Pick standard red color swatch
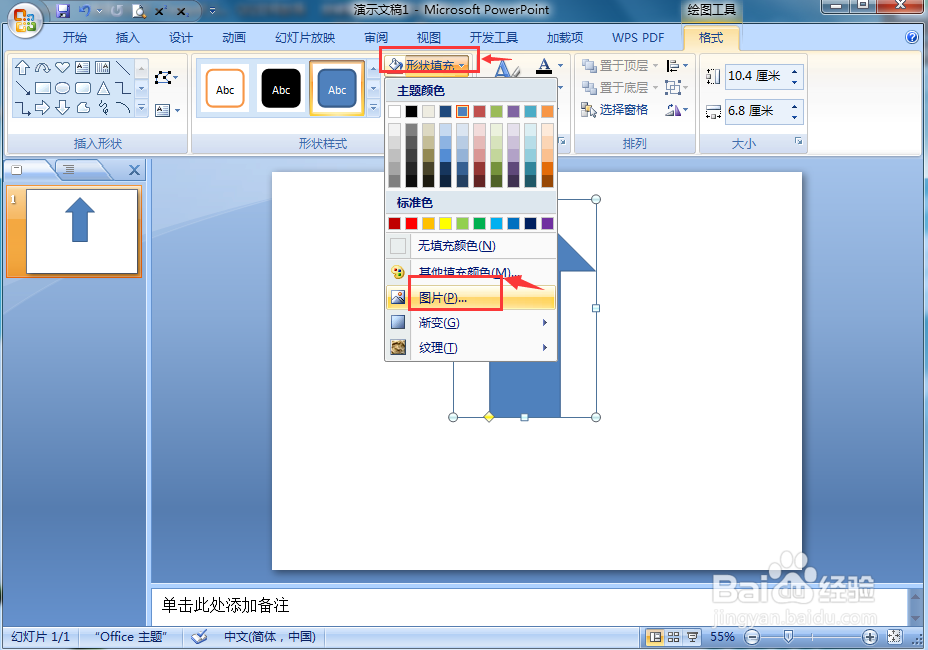928x650 pixels. point(411,223)
